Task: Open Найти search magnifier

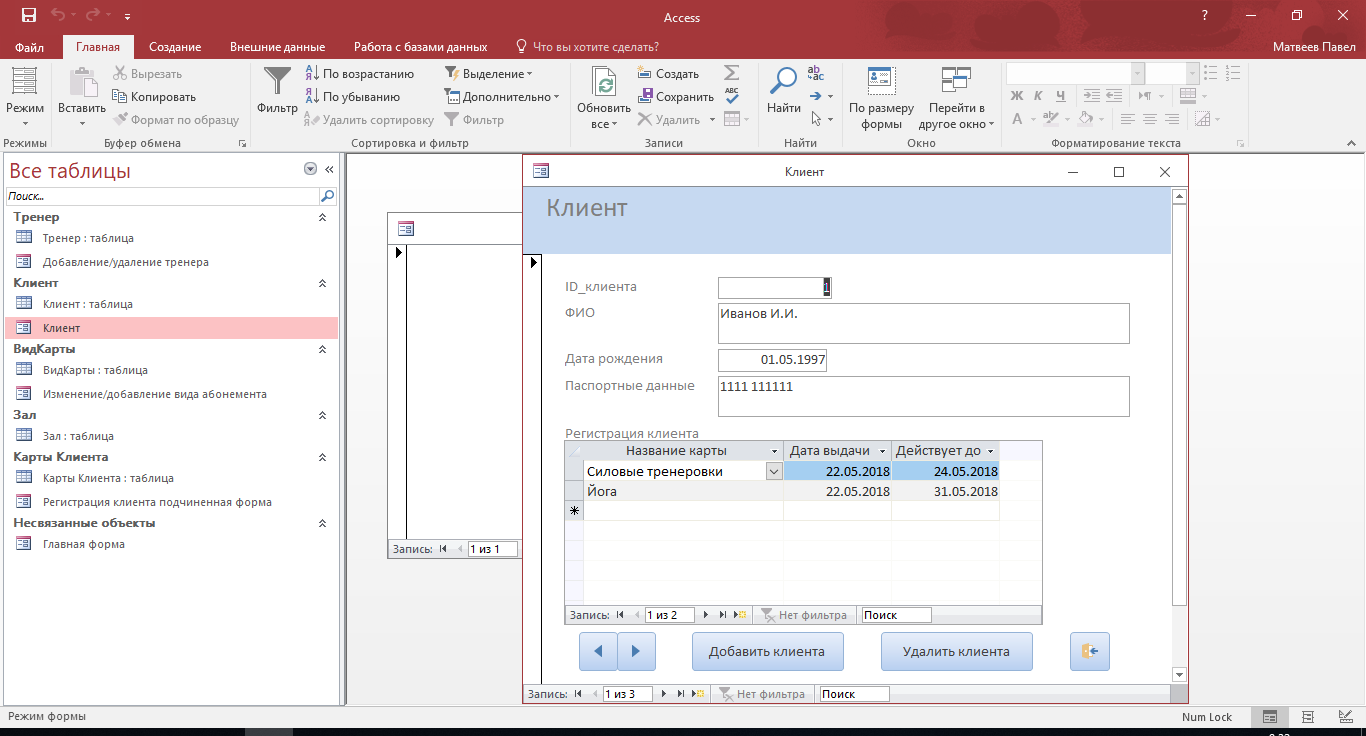Action: 785,90
